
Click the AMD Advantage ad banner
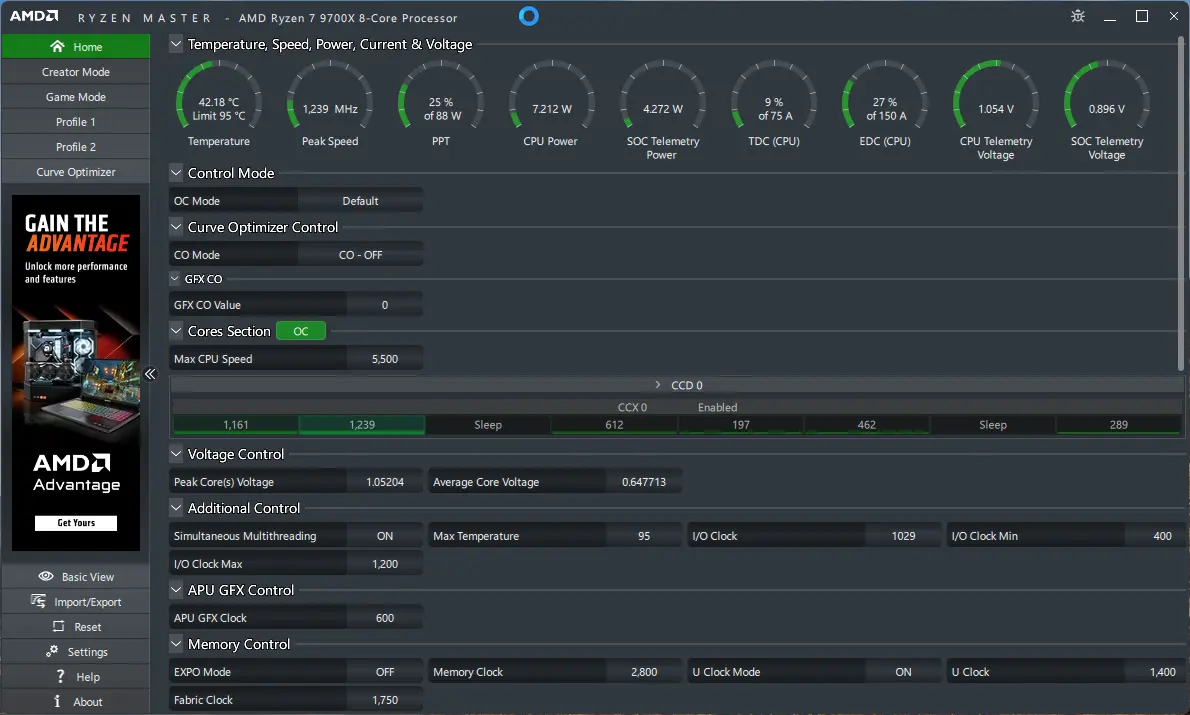[x=76, y=373]
